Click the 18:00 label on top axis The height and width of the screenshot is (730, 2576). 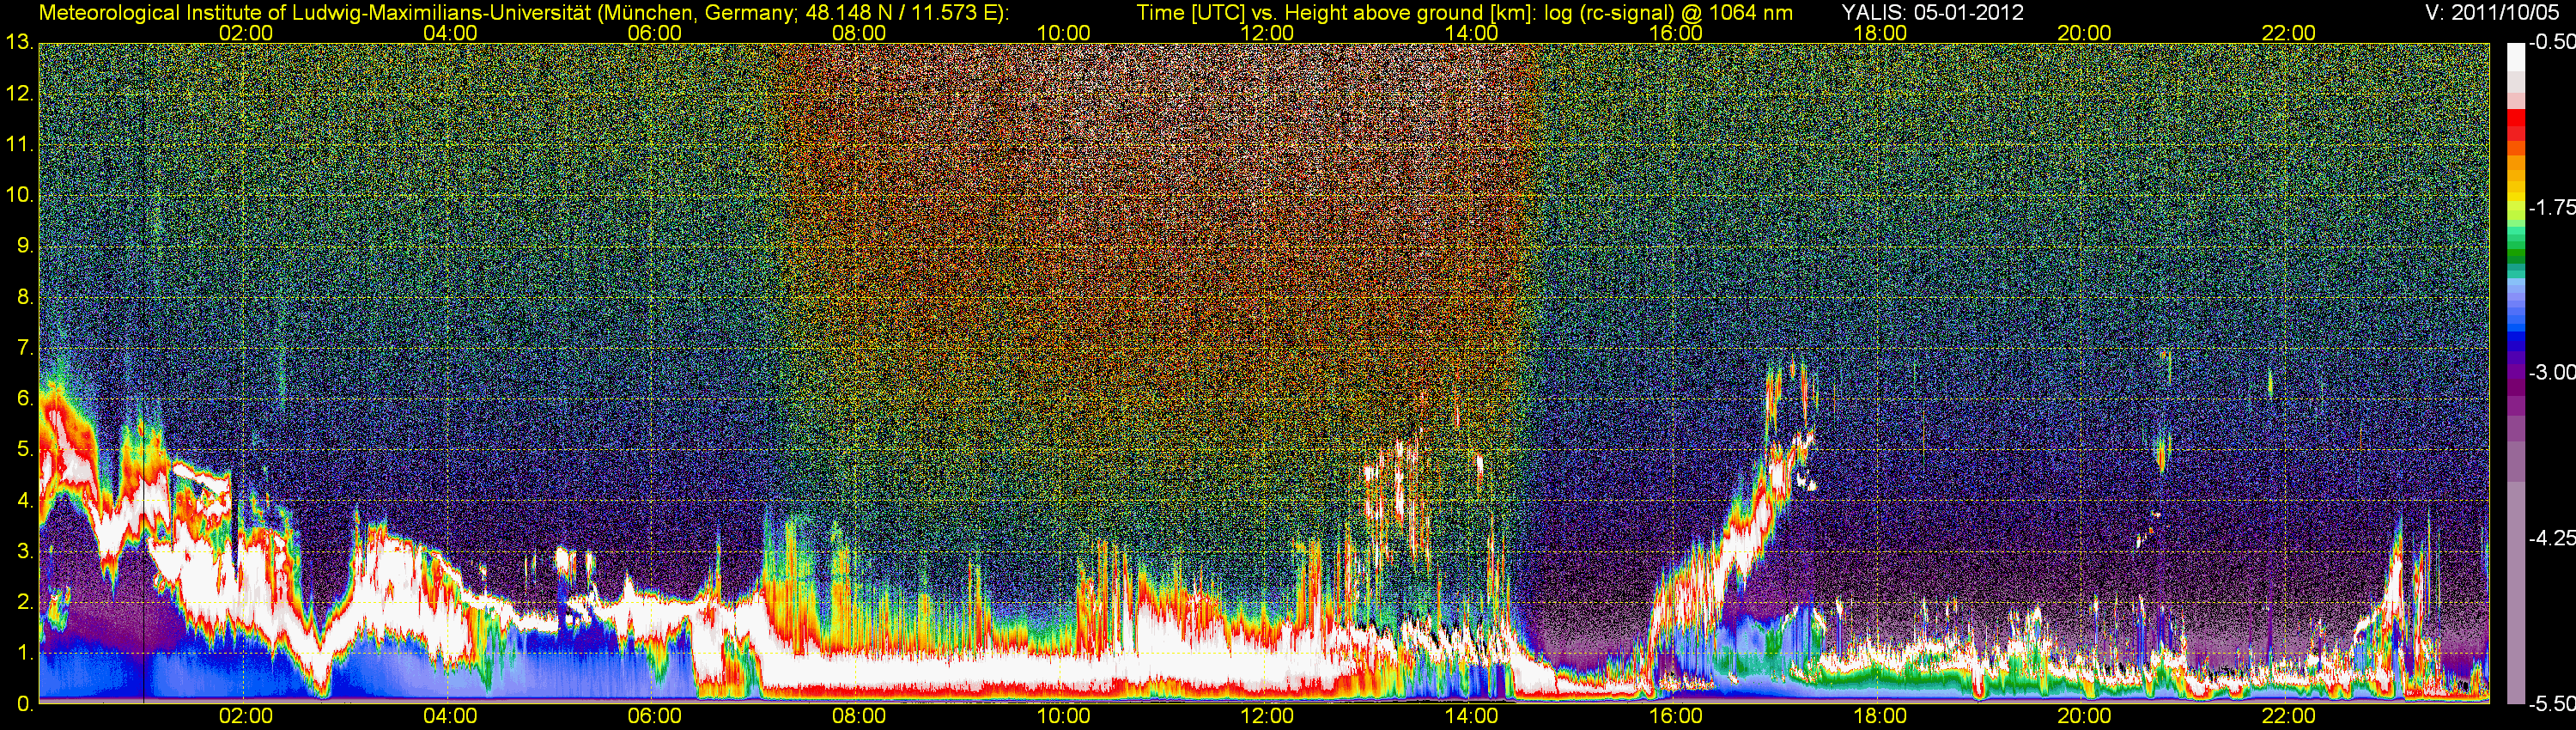1880,33
